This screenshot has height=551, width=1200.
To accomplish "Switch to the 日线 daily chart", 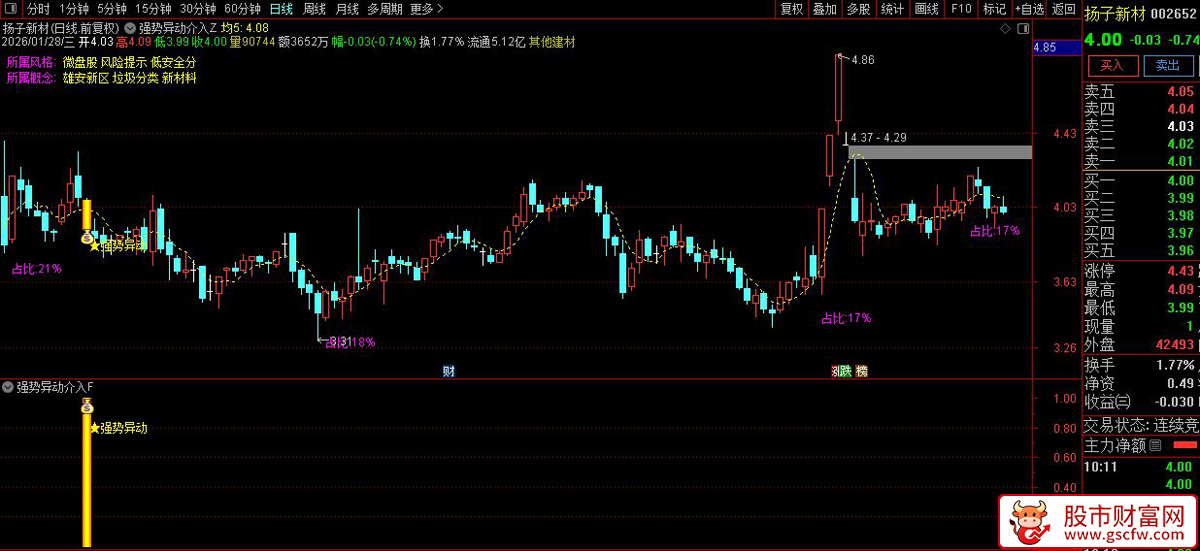I will (282, 9).
